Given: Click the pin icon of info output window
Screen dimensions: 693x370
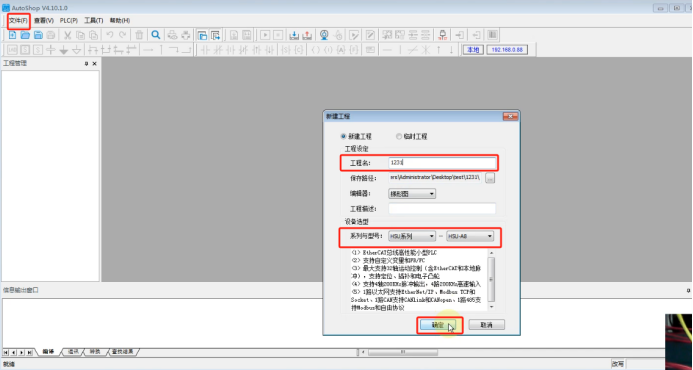Looking at the screenshot, I should tap(688, 290).
